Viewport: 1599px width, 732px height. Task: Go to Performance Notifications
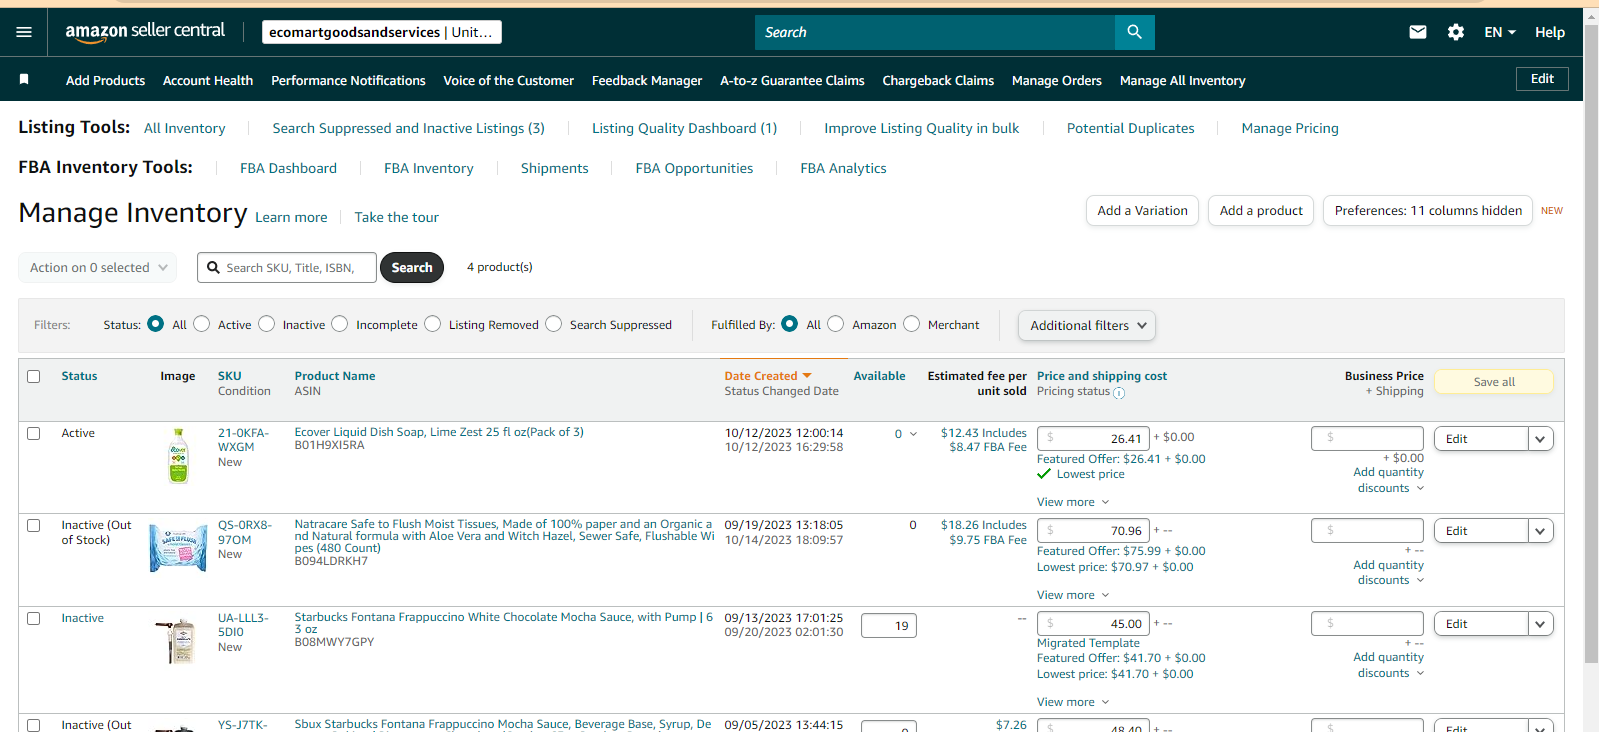pyautogui.click(x=348, y=80)
